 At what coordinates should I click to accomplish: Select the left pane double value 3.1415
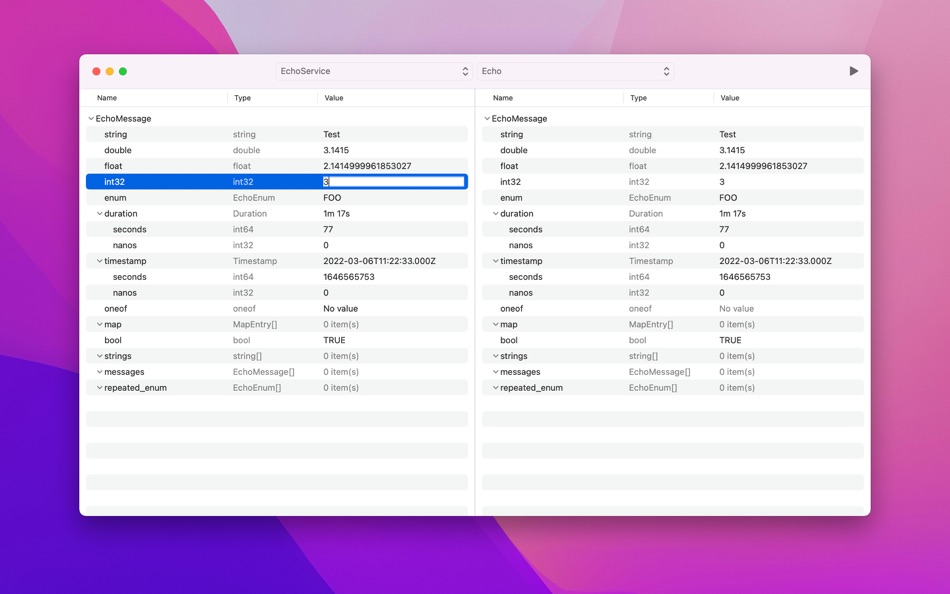point(336,150)
